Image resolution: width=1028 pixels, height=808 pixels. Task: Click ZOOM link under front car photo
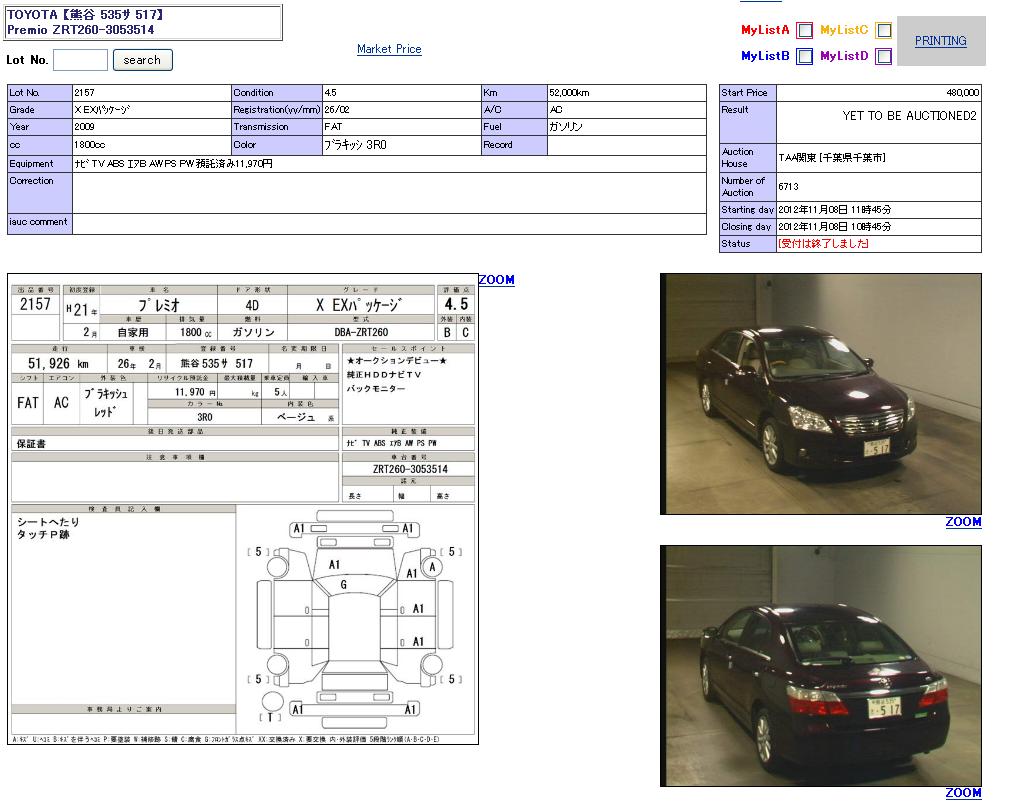click(x=963, y=522)
